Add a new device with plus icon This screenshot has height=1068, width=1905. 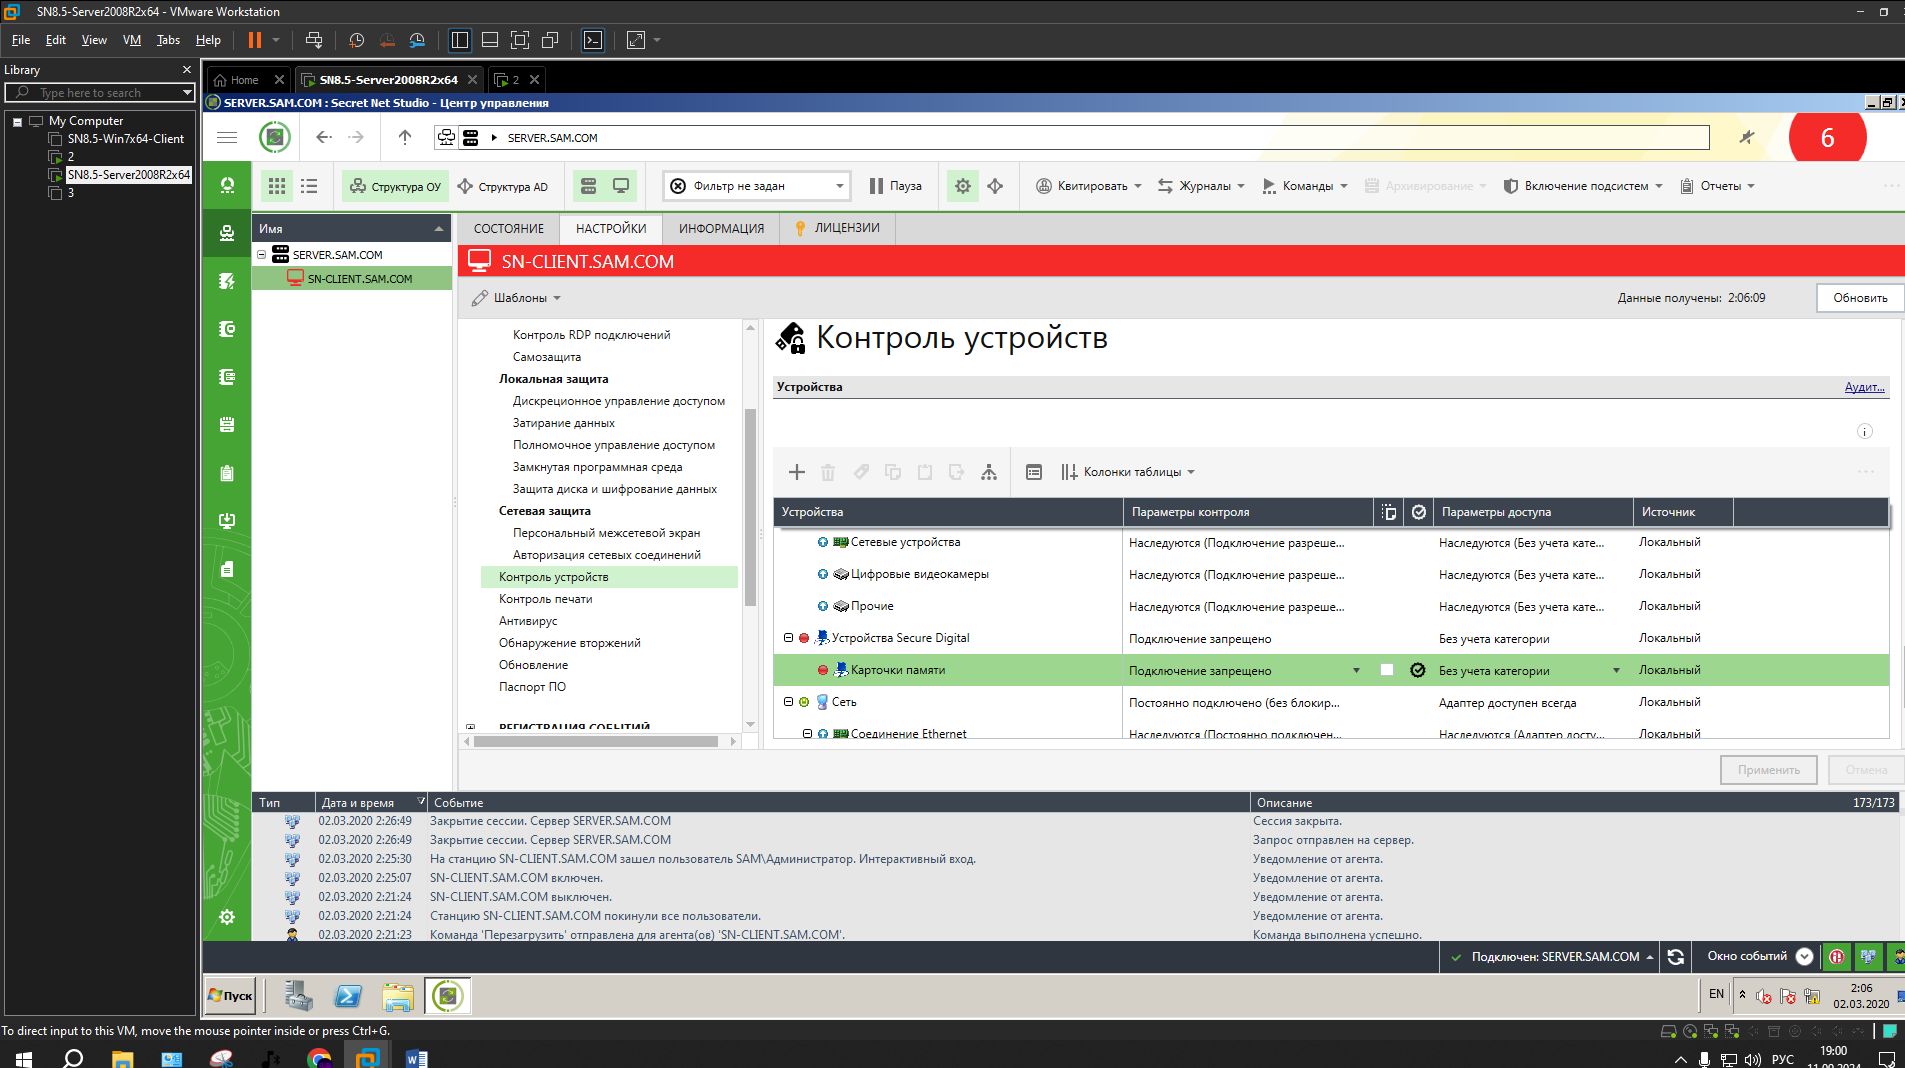point(797,472)
